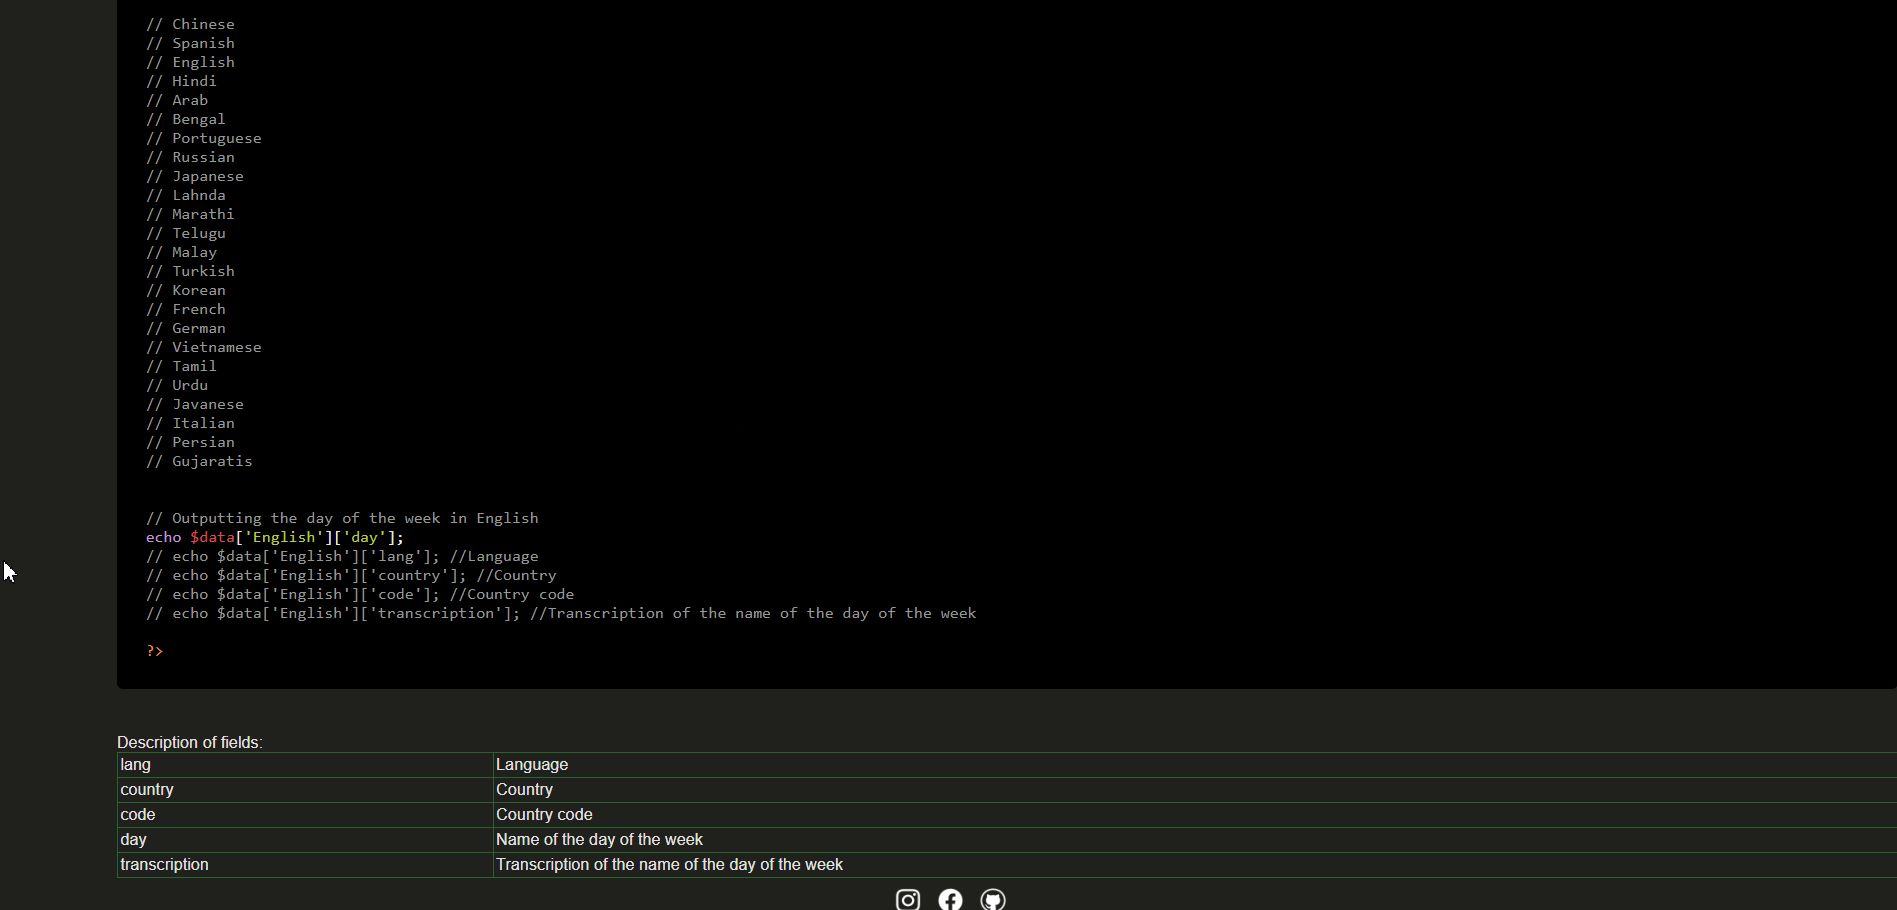Click the '// Arab' comment line
The height and width of the screenshot is (910, 1897).
coord(177,100)
